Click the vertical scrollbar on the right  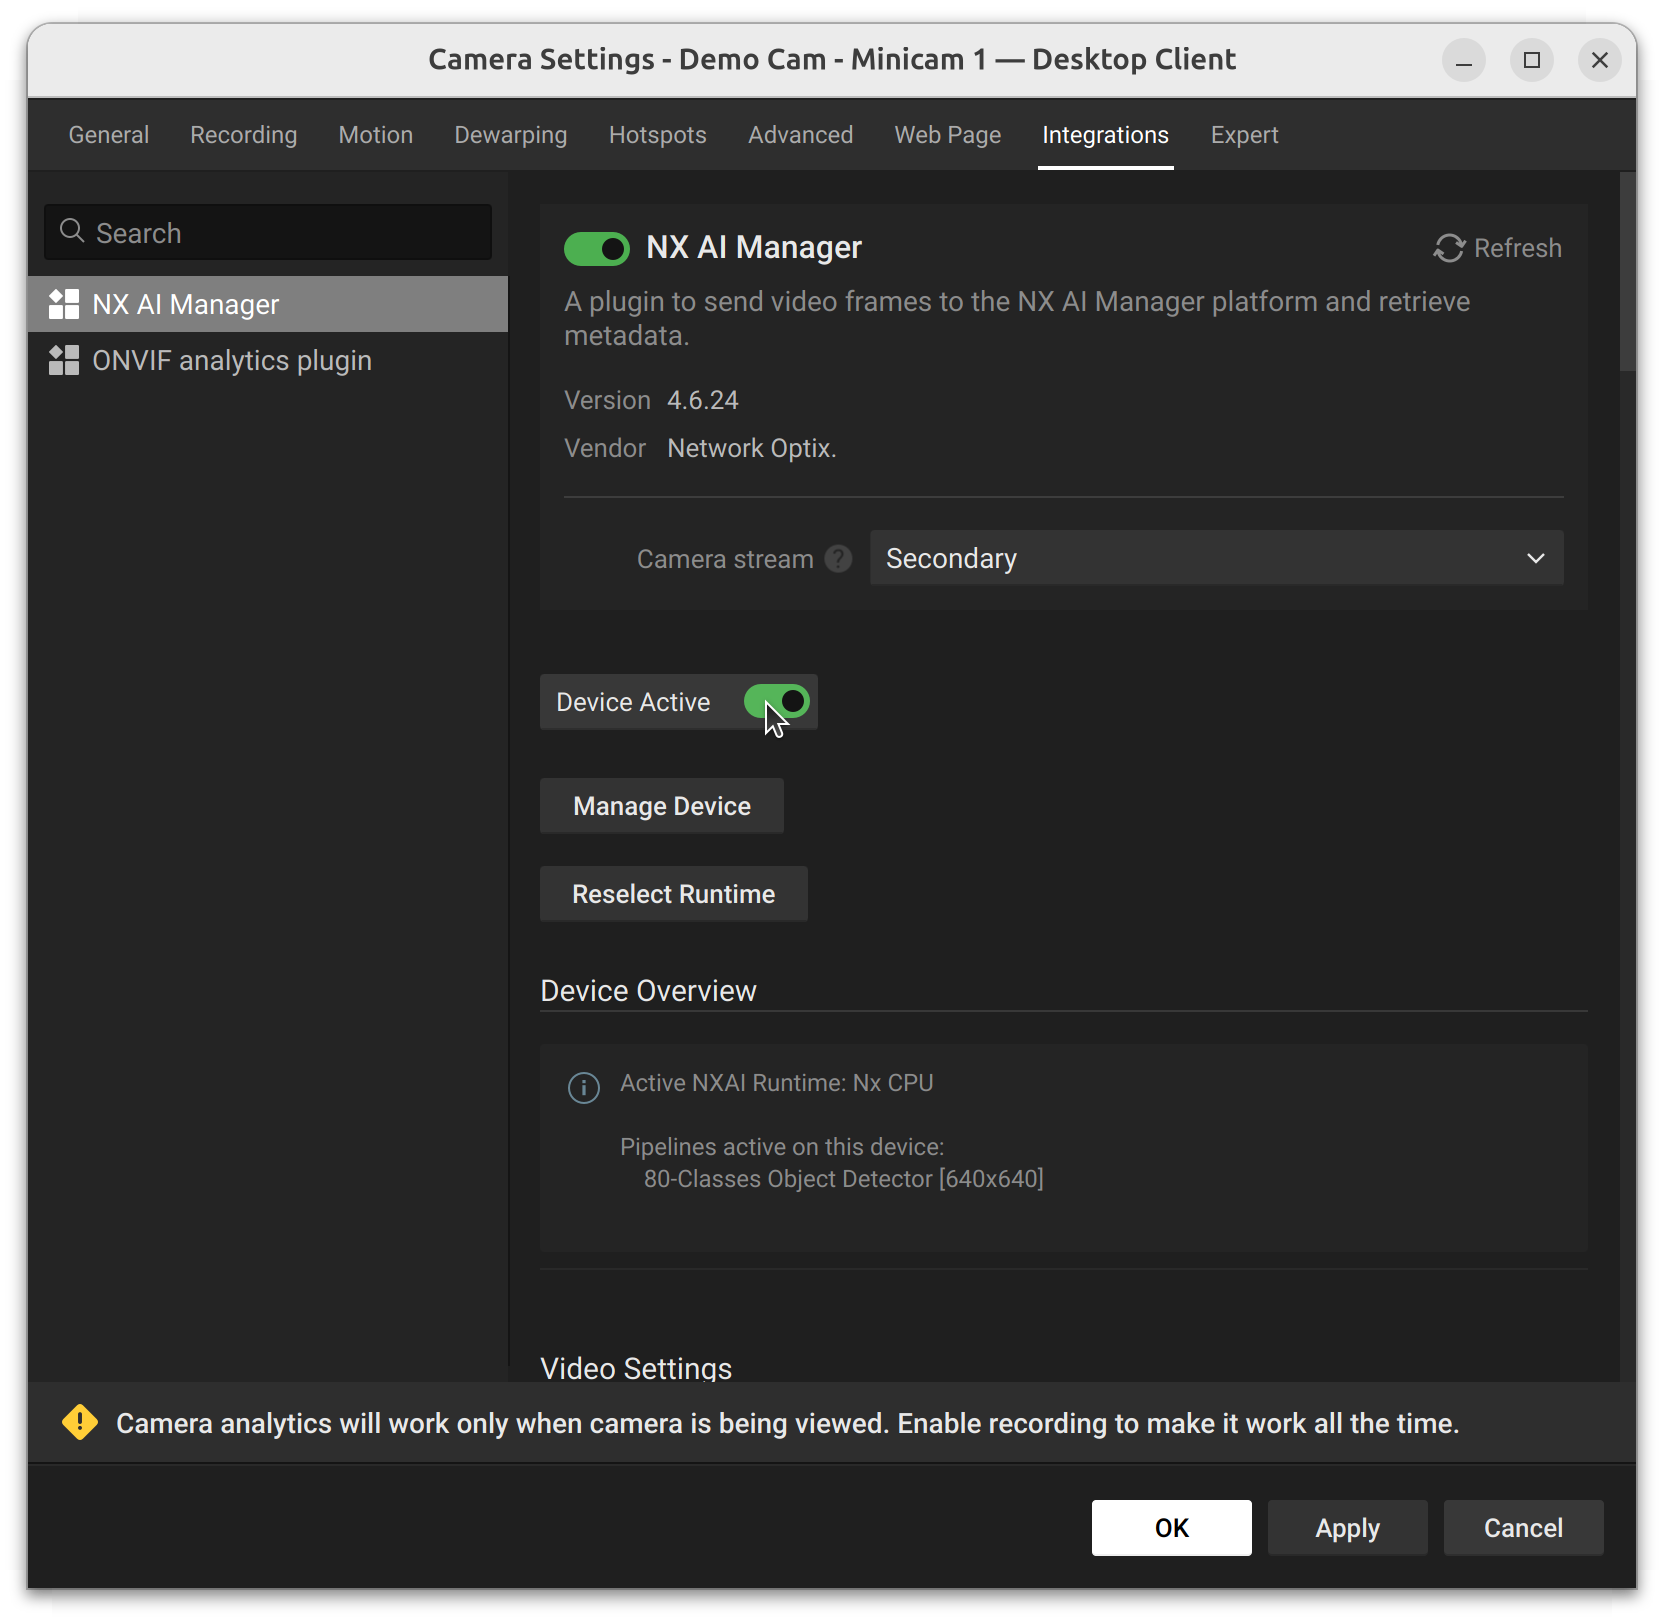click(x=1627, y=272)
